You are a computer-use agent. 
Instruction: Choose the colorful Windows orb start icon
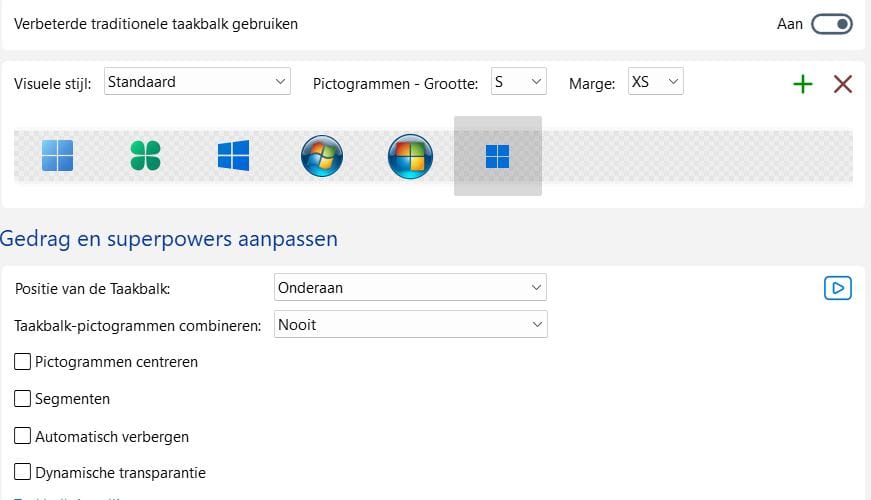tap(410, 156)
